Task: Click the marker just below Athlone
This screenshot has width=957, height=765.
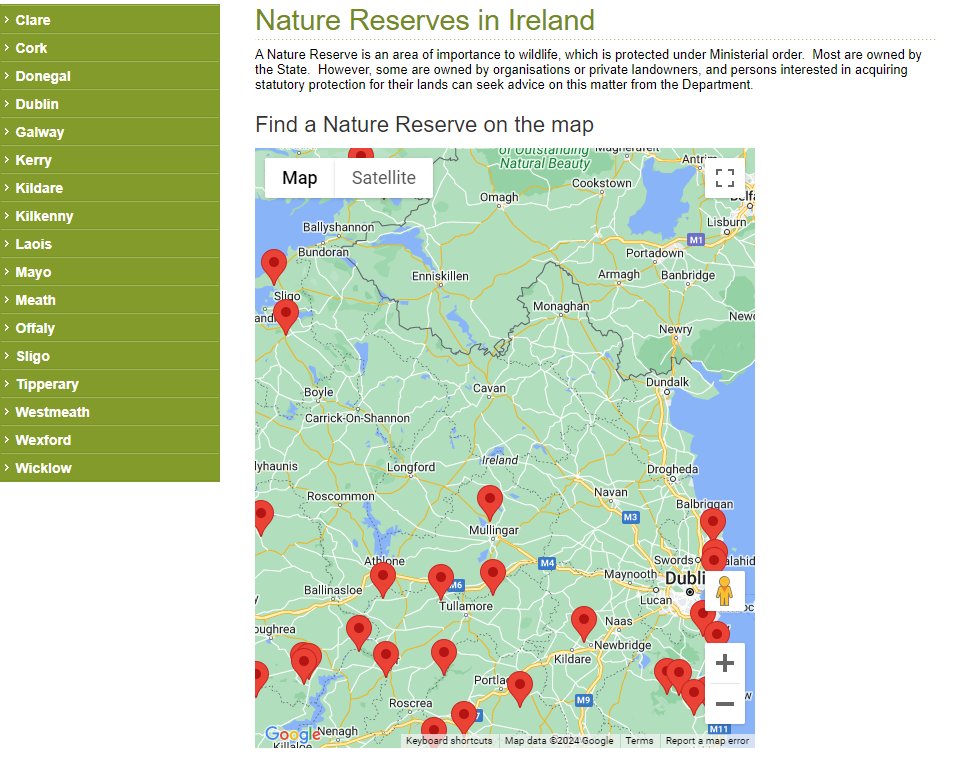Action: click(x=383, y=578)
